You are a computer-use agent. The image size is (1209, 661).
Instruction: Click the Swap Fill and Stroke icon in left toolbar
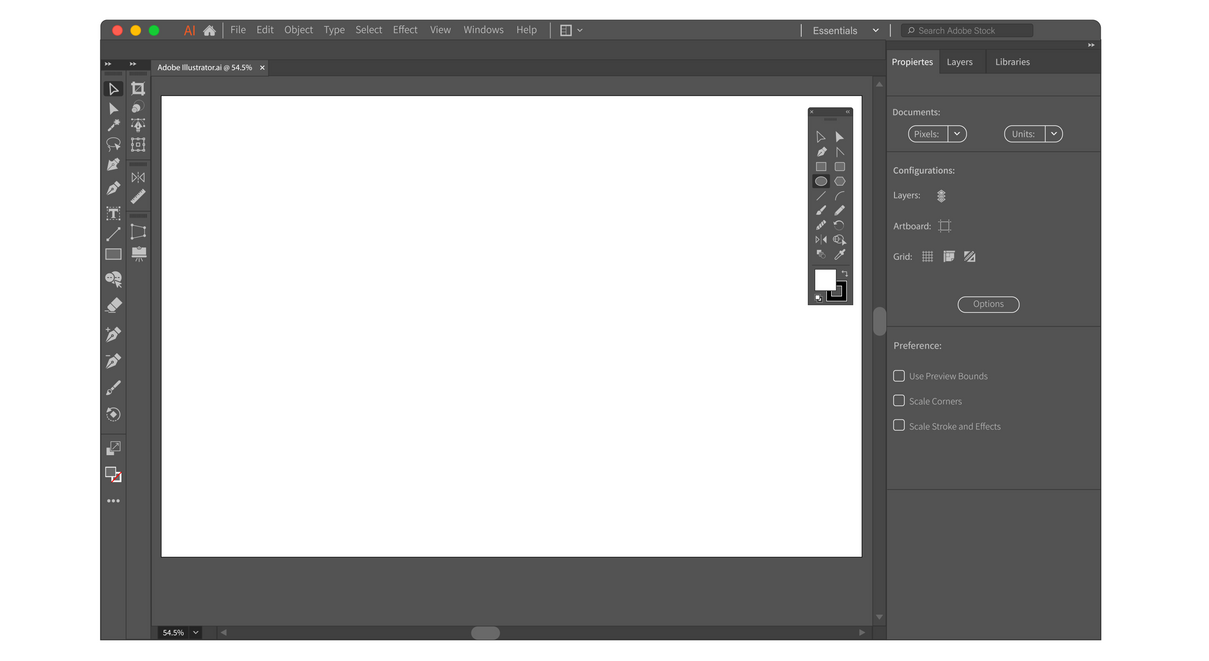coord(113,448)
